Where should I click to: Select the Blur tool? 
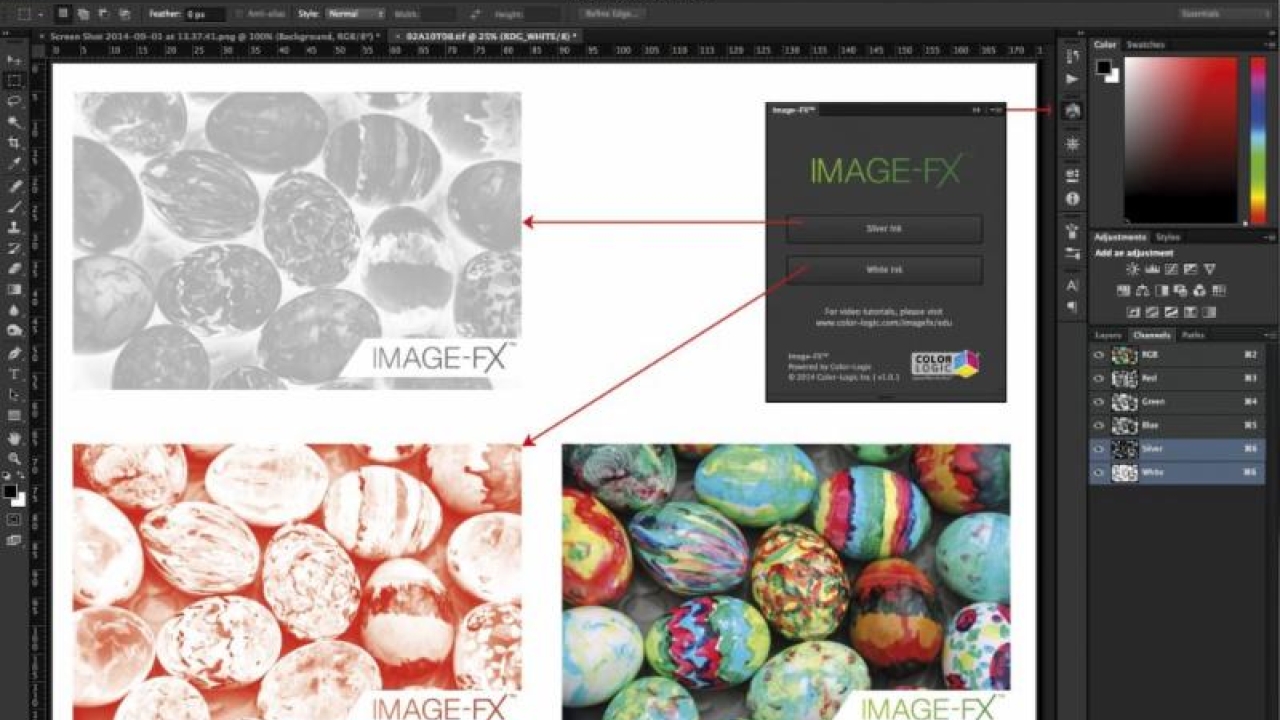[x=14, y=311]
